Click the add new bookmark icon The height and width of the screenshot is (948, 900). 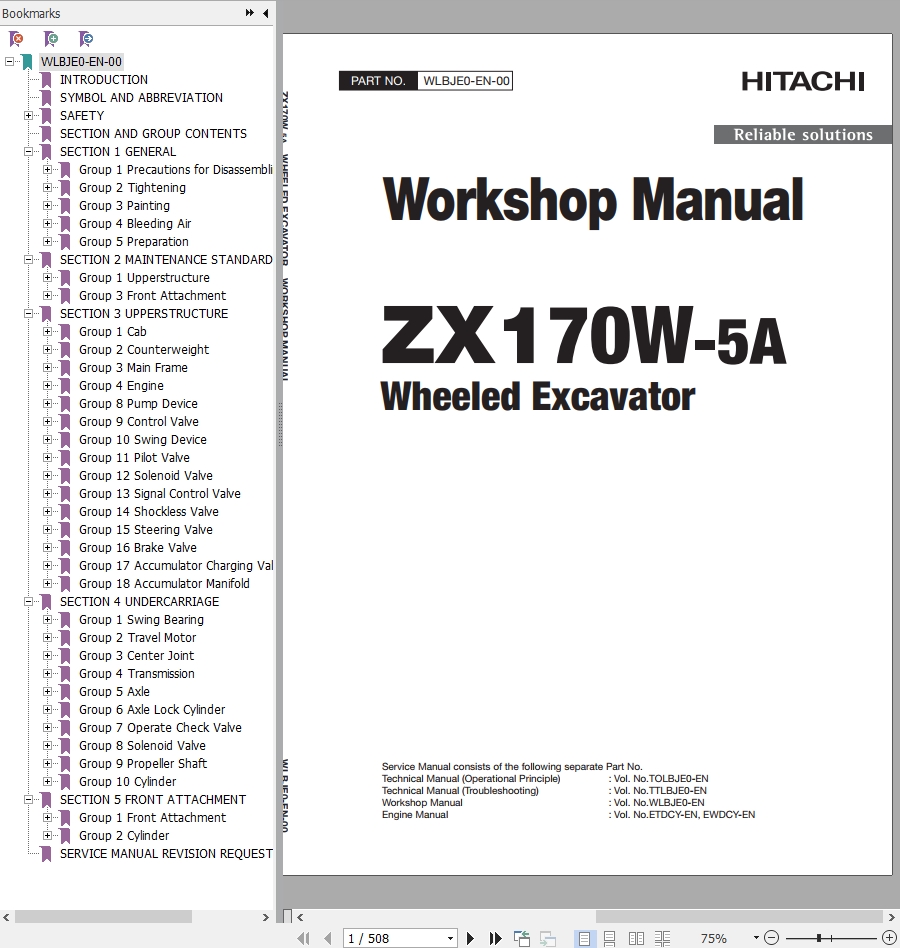coord(51,39)
